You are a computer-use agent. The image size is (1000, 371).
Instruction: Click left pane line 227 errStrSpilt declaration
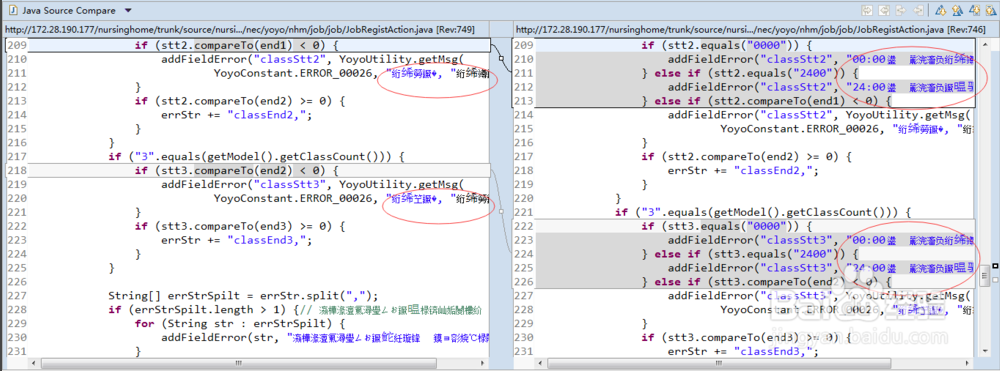244,295
